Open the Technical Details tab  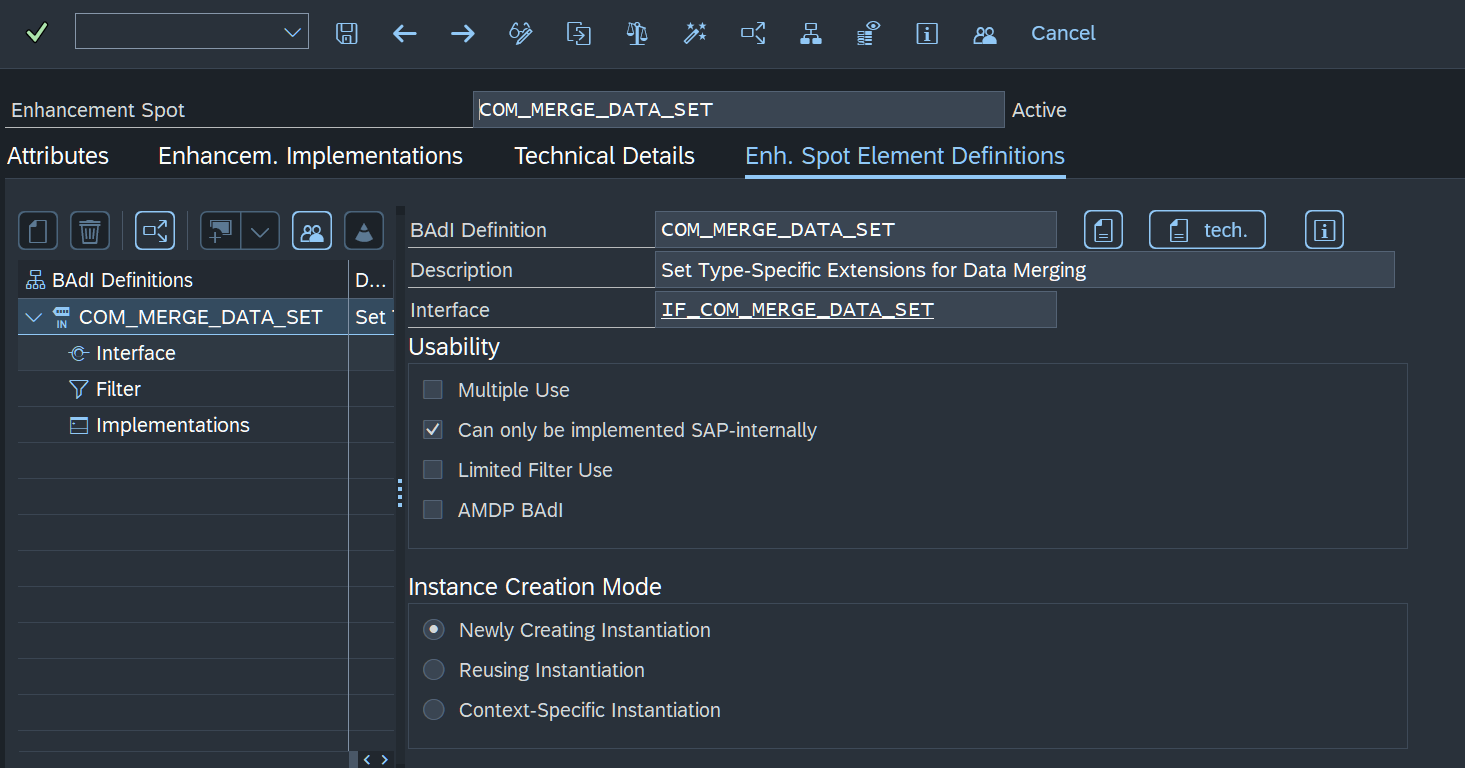(x=604, y=156)
